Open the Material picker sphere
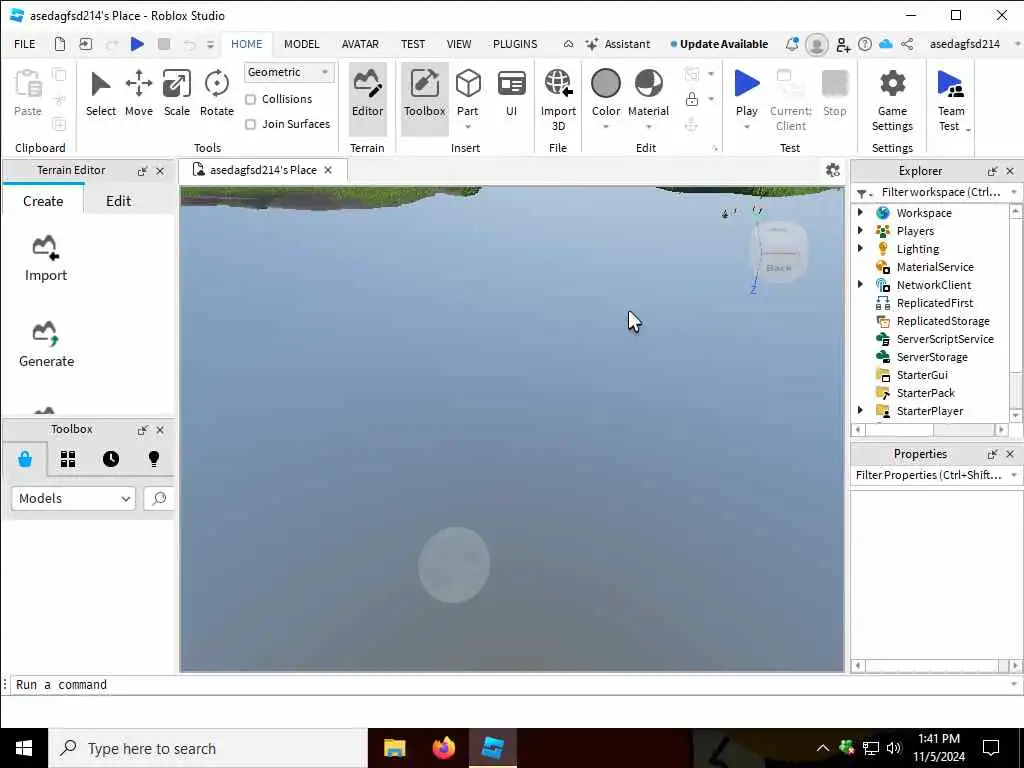Screen dimensions: 1024x768 648,84
